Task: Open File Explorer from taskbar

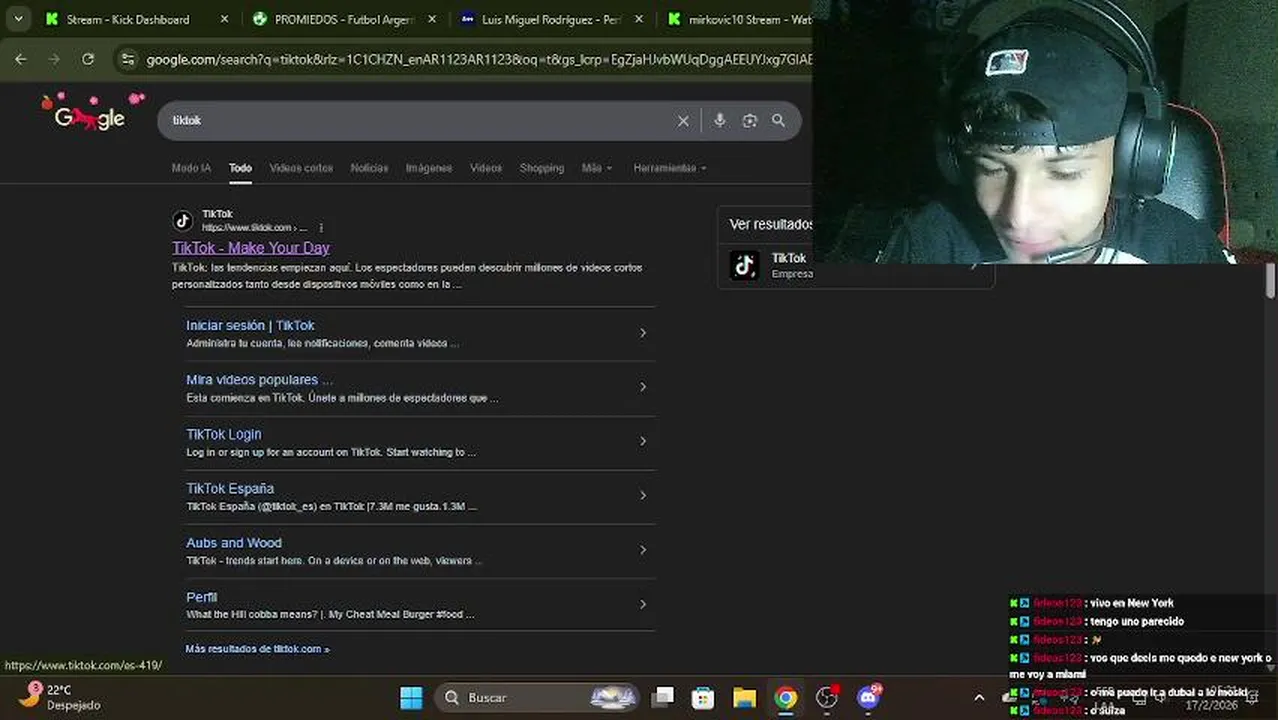Action: pos(744,697)
